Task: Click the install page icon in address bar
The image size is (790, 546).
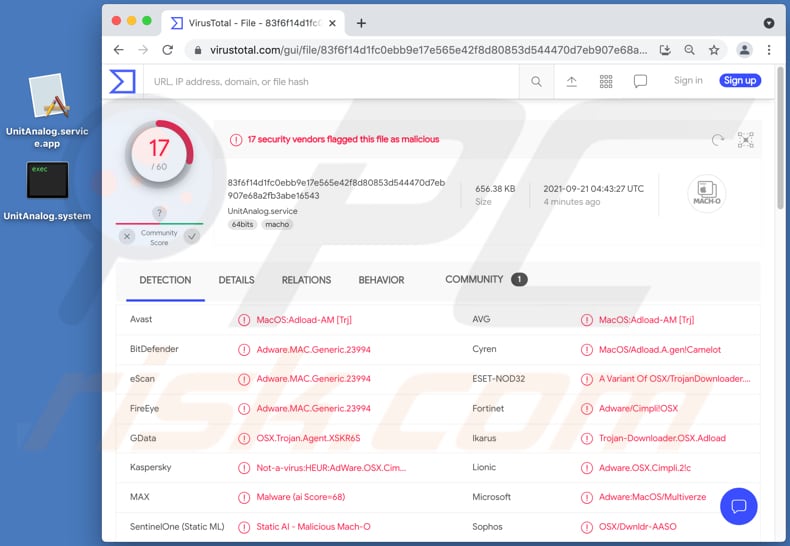Action: pyautogui.click(x=665, y=50)
